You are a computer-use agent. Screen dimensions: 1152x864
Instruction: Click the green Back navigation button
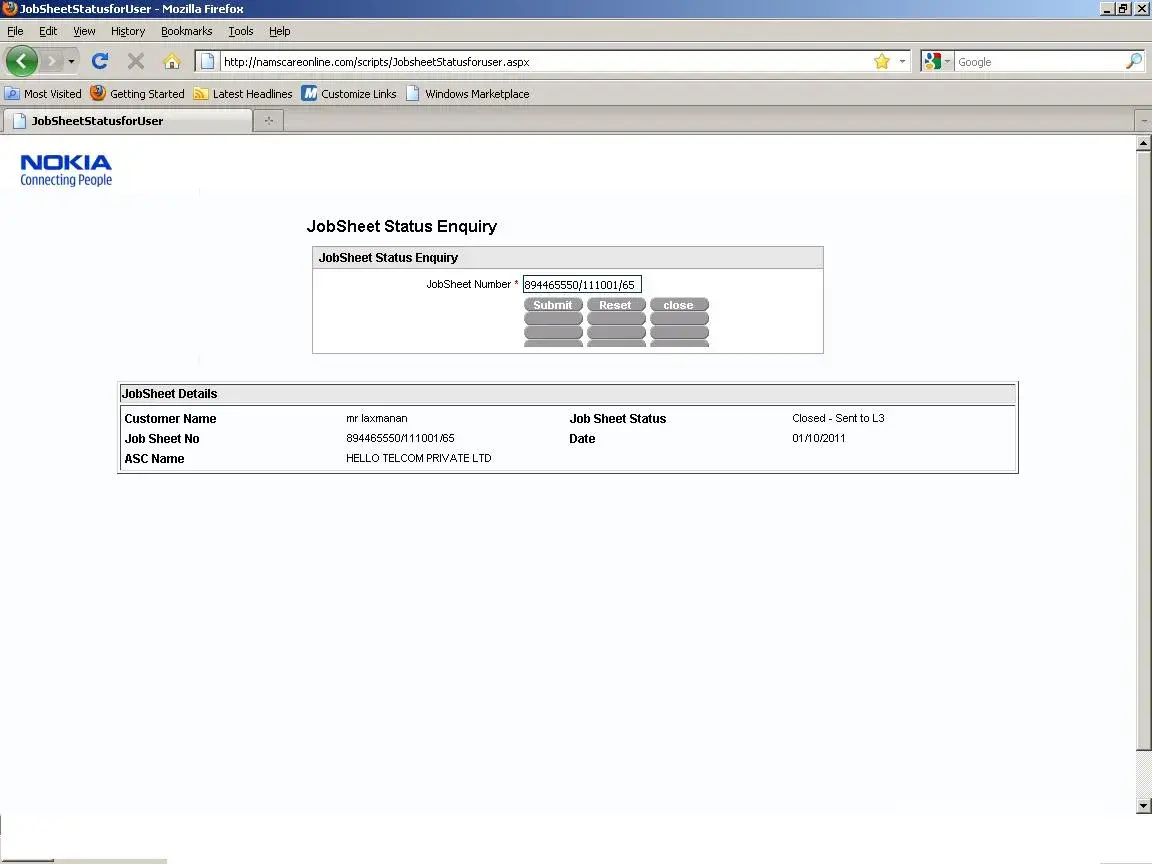click(21, 61)
